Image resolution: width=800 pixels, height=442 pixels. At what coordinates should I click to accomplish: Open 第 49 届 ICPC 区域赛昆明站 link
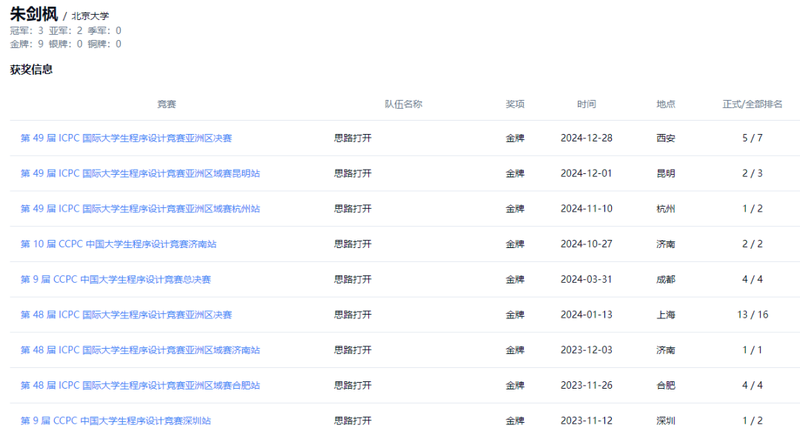click(x=140, y=173)
